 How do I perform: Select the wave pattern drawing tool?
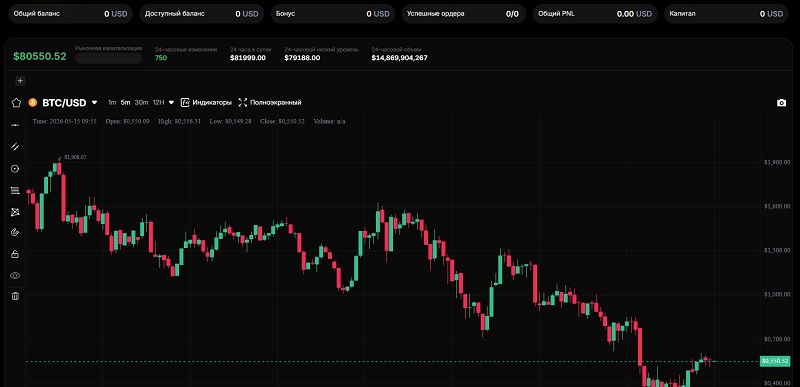click(x=15, y=212)
